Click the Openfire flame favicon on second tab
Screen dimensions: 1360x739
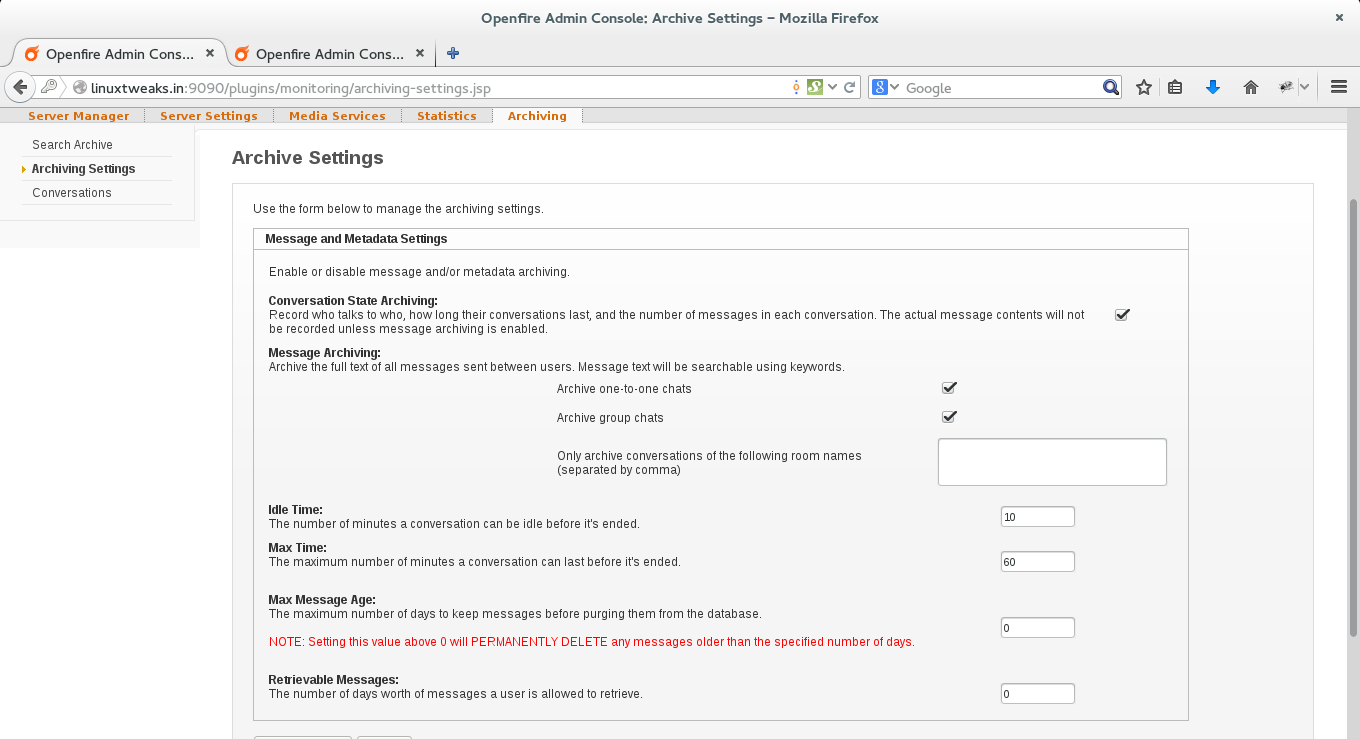click(242, 54)
